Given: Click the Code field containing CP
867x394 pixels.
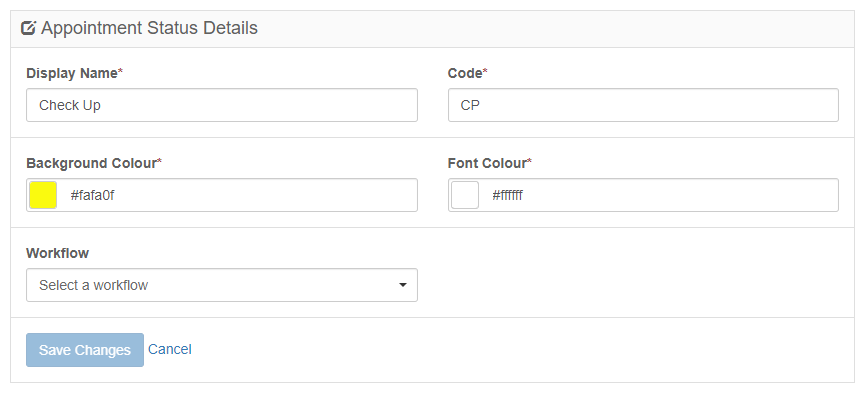Looking at the screenshot, I should click(x=643, y=105).
